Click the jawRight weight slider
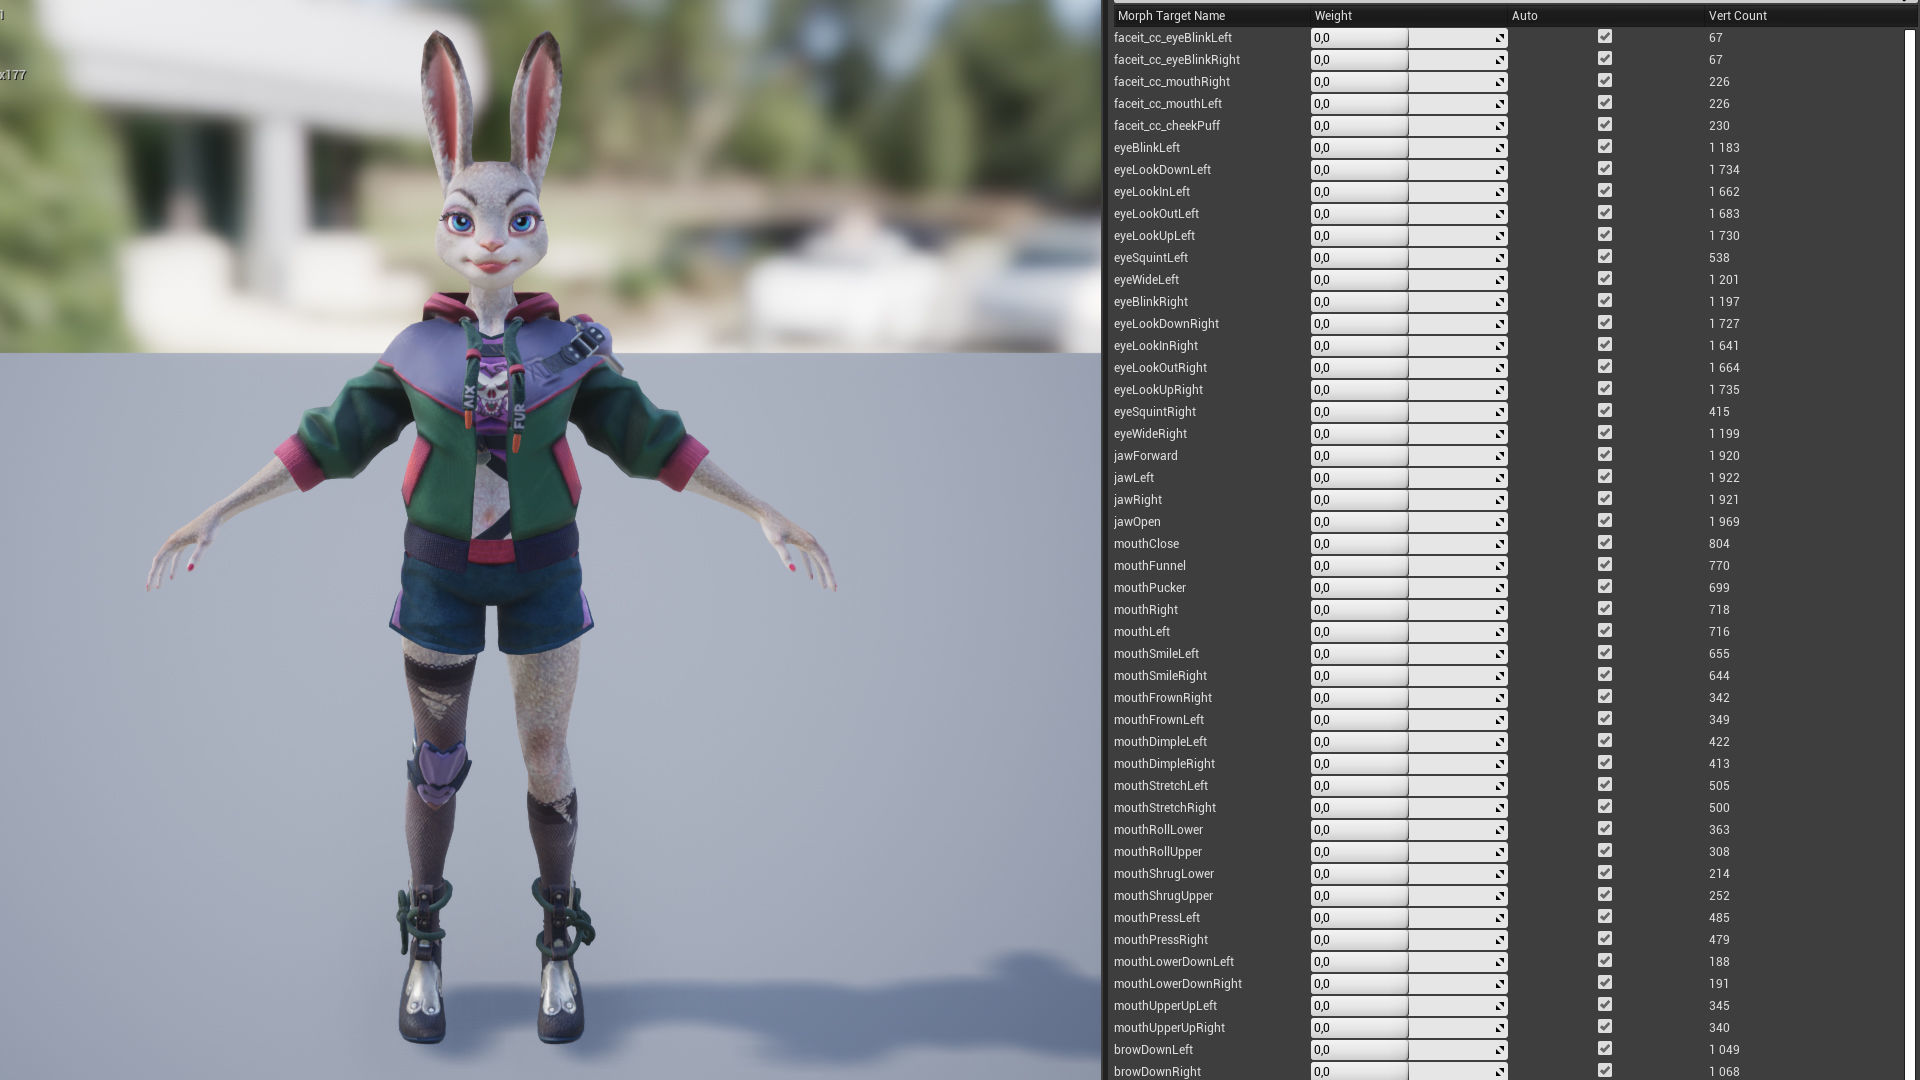1920x1080 pixels. 1409,500
